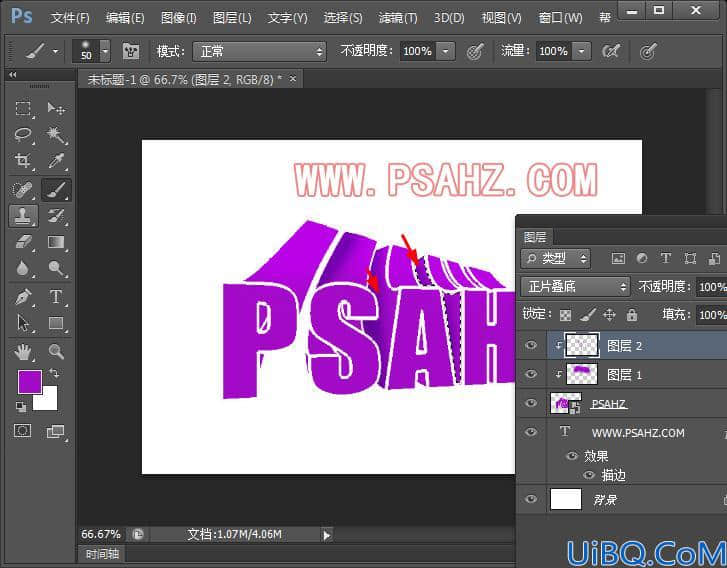Select the Move tool
This screenshot has height=568, width=727.
click(x=56, y=108)
